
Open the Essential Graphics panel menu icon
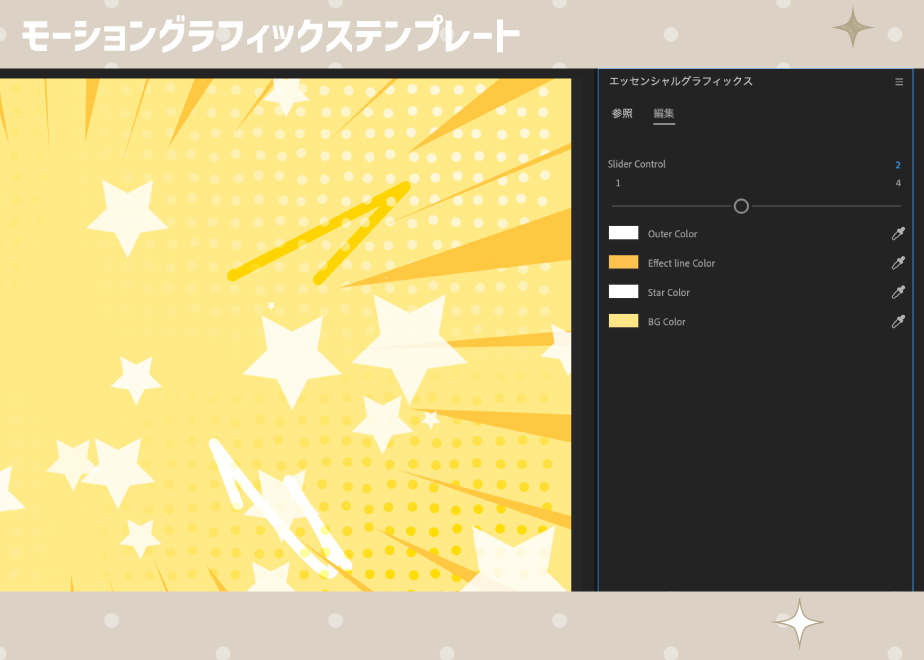pyautogui.click(x=899, y=82)
